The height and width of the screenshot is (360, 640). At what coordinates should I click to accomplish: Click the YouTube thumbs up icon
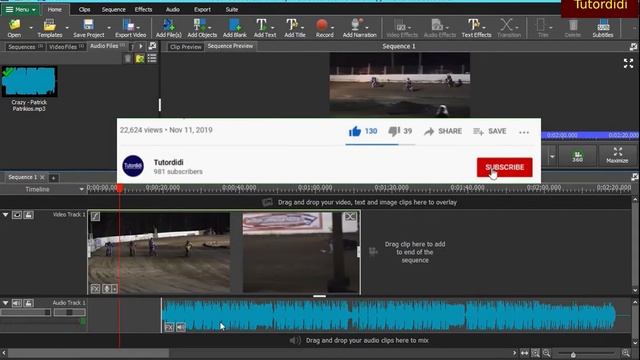point(355,131)
